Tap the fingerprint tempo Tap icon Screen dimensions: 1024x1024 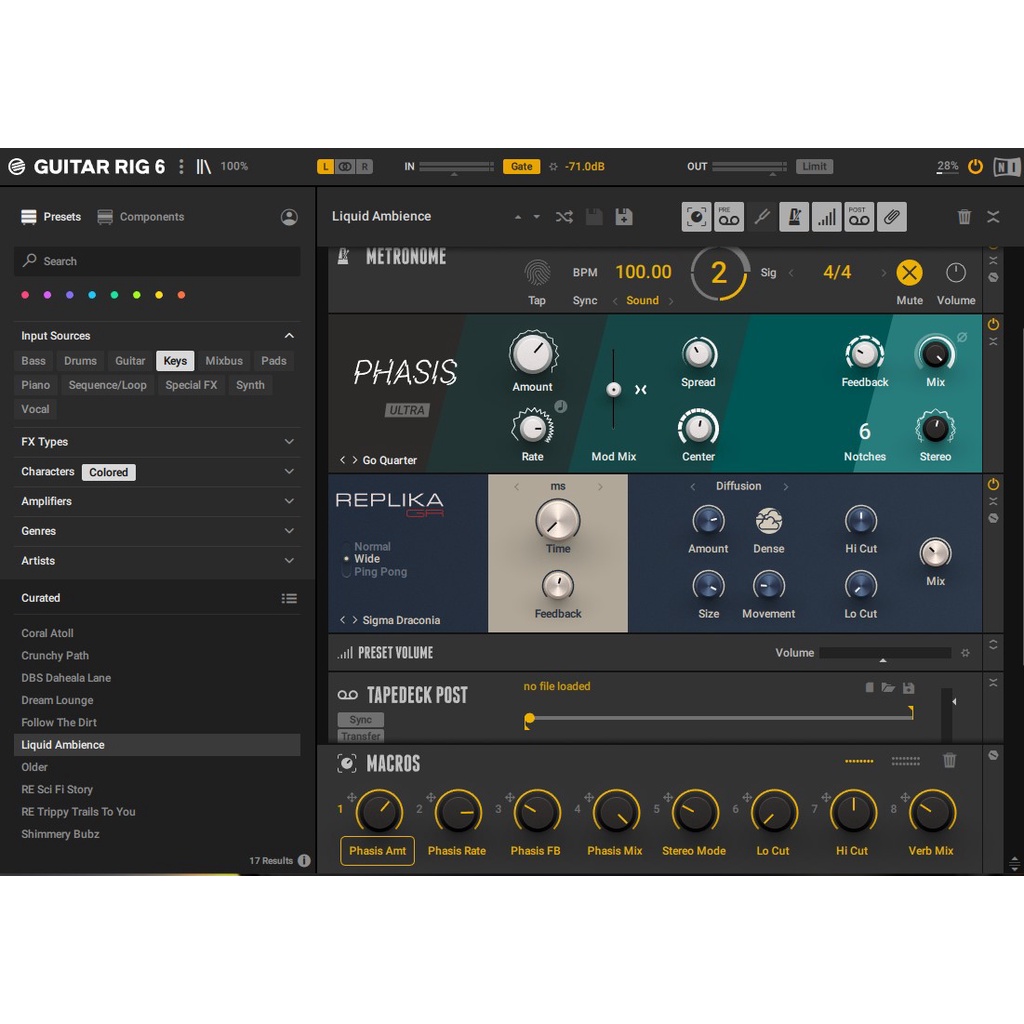coord(537,272)
